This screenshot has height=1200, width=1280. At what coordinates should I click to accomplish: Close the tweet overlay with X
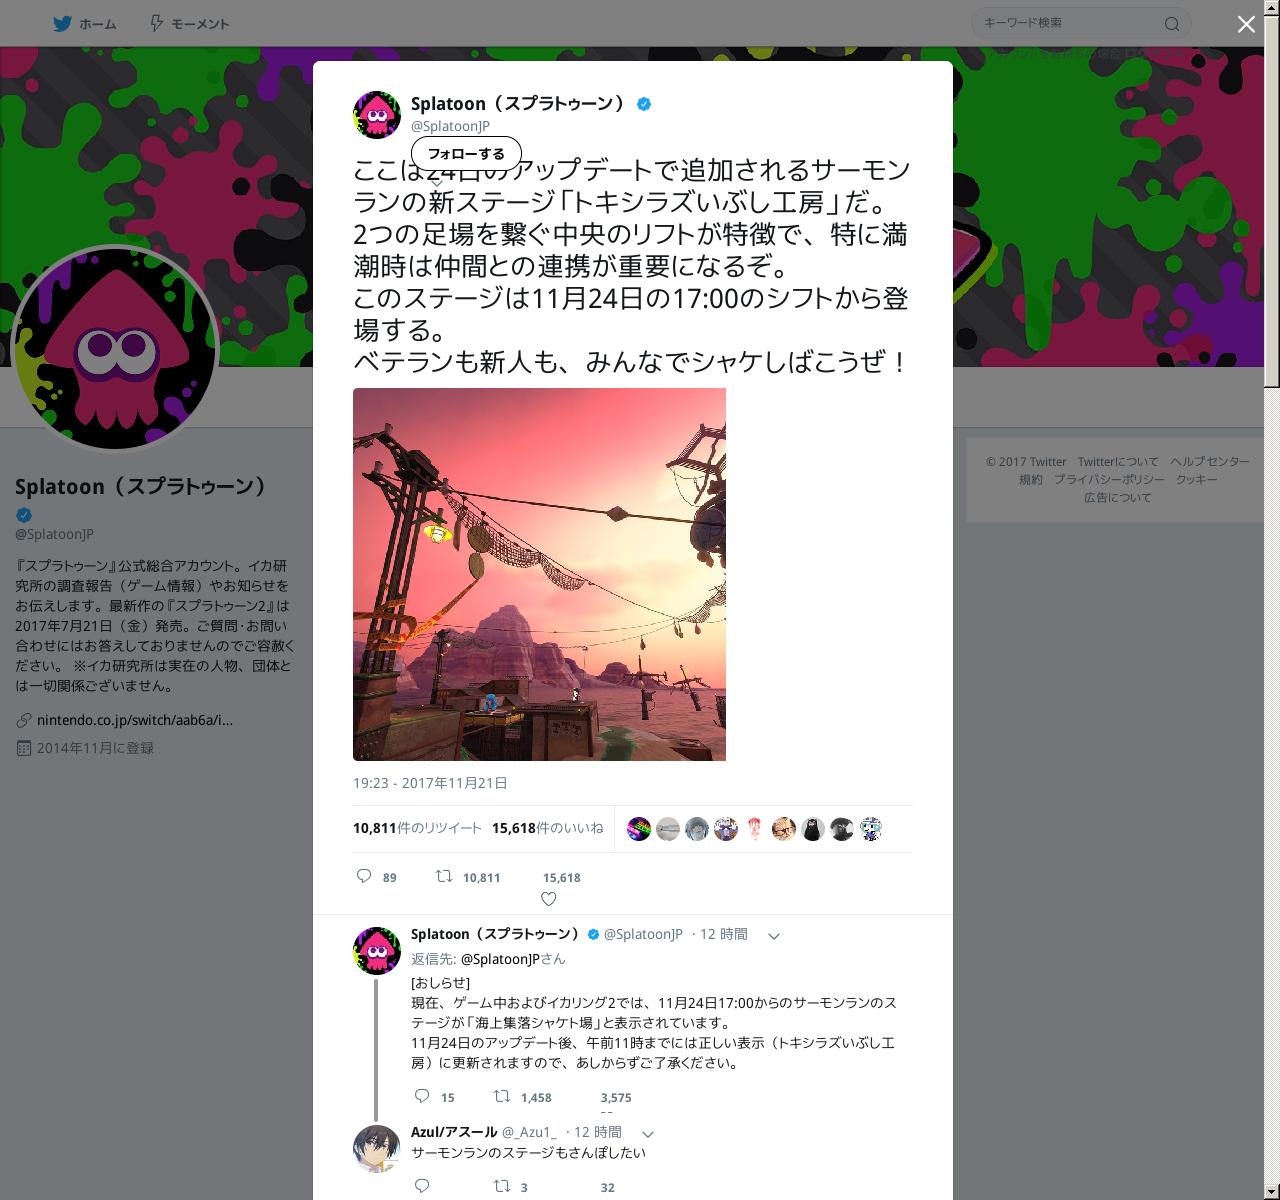[1246, 24]
